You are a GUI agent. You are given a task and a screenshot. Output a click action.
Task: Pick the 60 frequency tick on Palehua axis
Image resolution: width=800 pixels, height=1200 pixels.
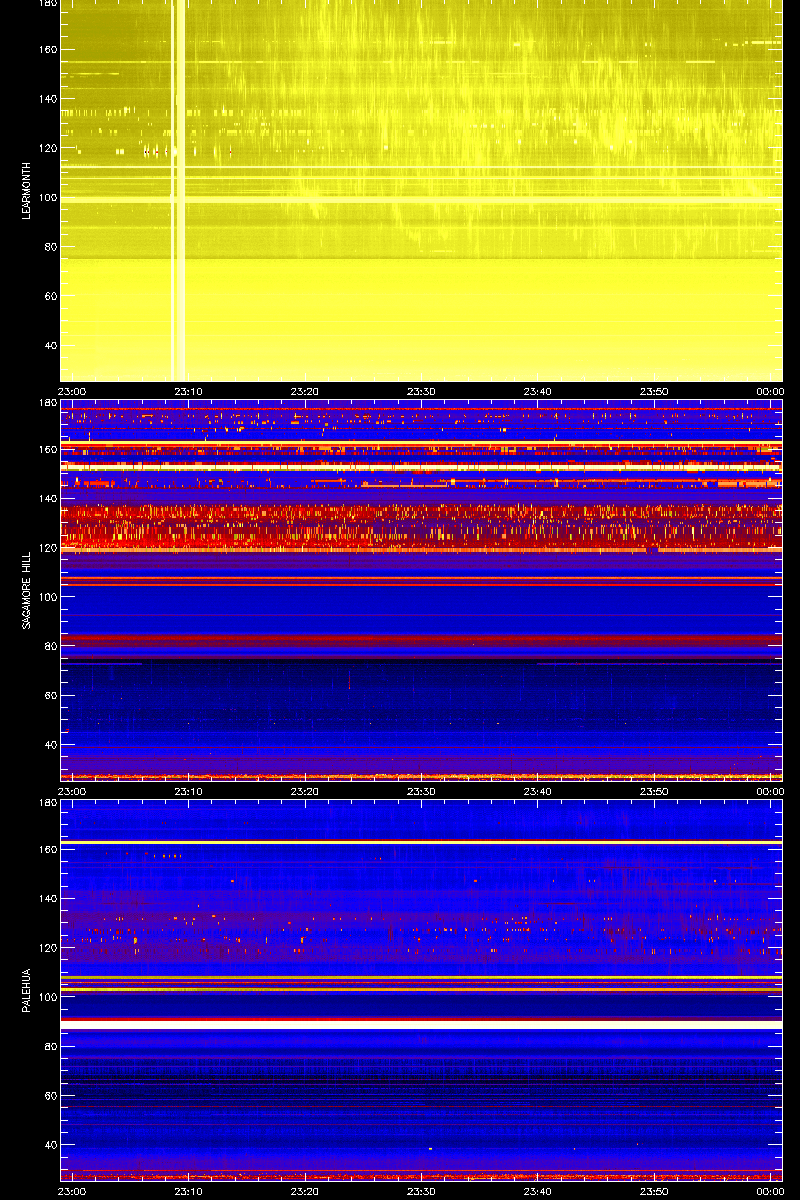point(50,1096)
